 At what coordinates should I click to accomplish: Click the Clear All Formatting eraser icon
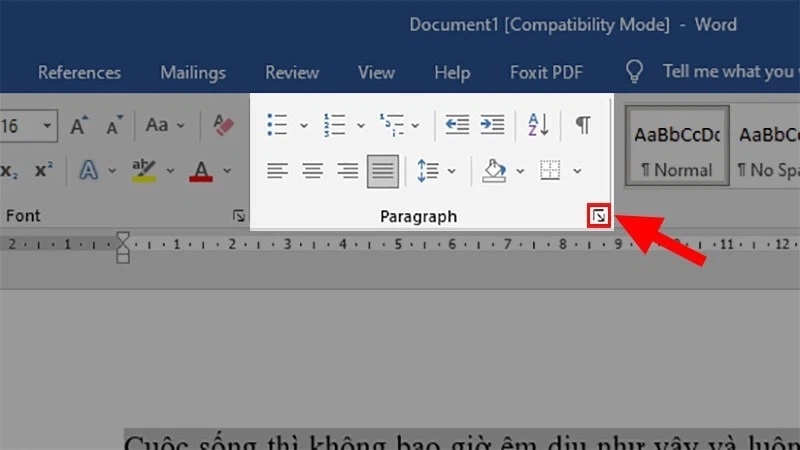[222, 125]
